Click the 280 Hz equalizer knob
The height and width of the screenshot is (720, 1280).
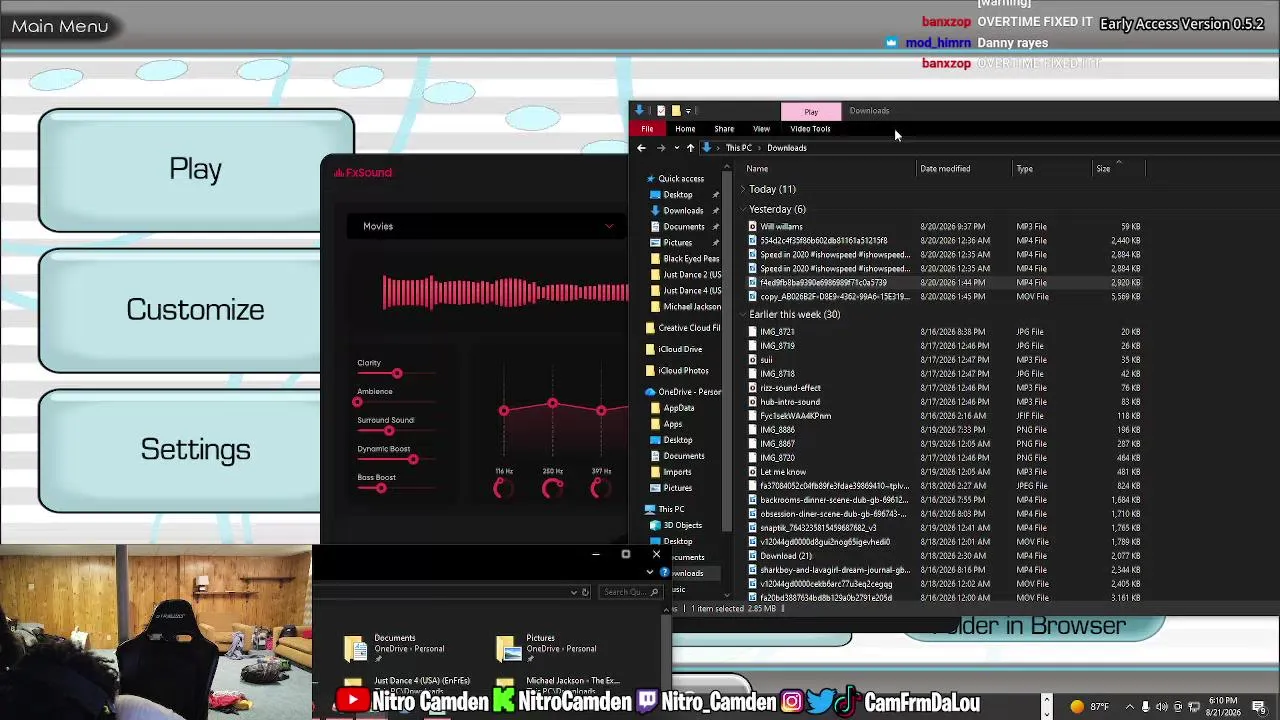click(552, 488)
